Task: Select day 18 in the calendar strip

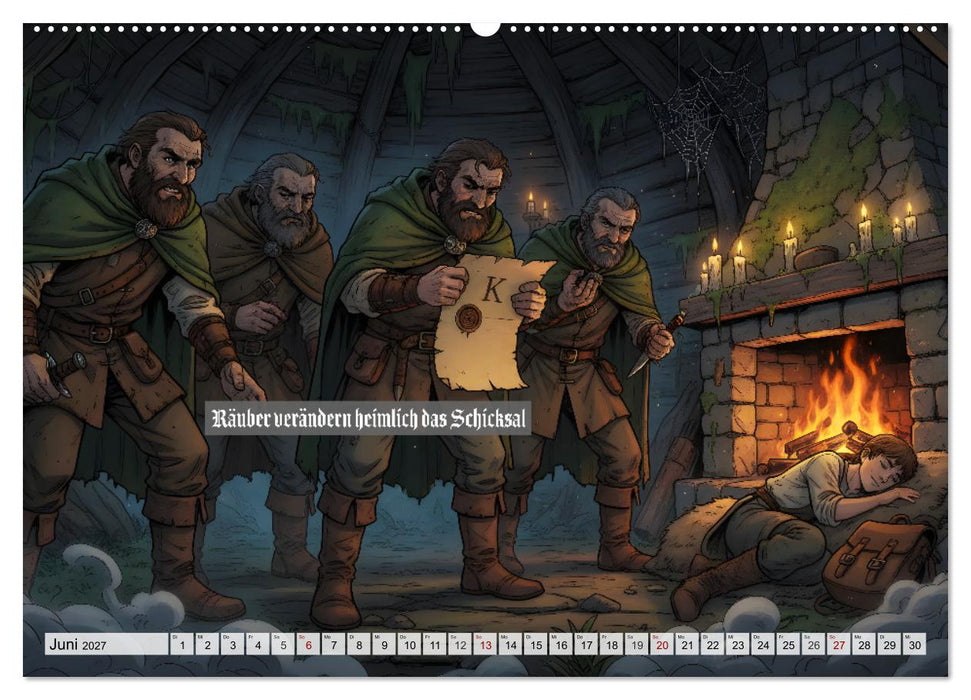Action: (x=612, y=644)
